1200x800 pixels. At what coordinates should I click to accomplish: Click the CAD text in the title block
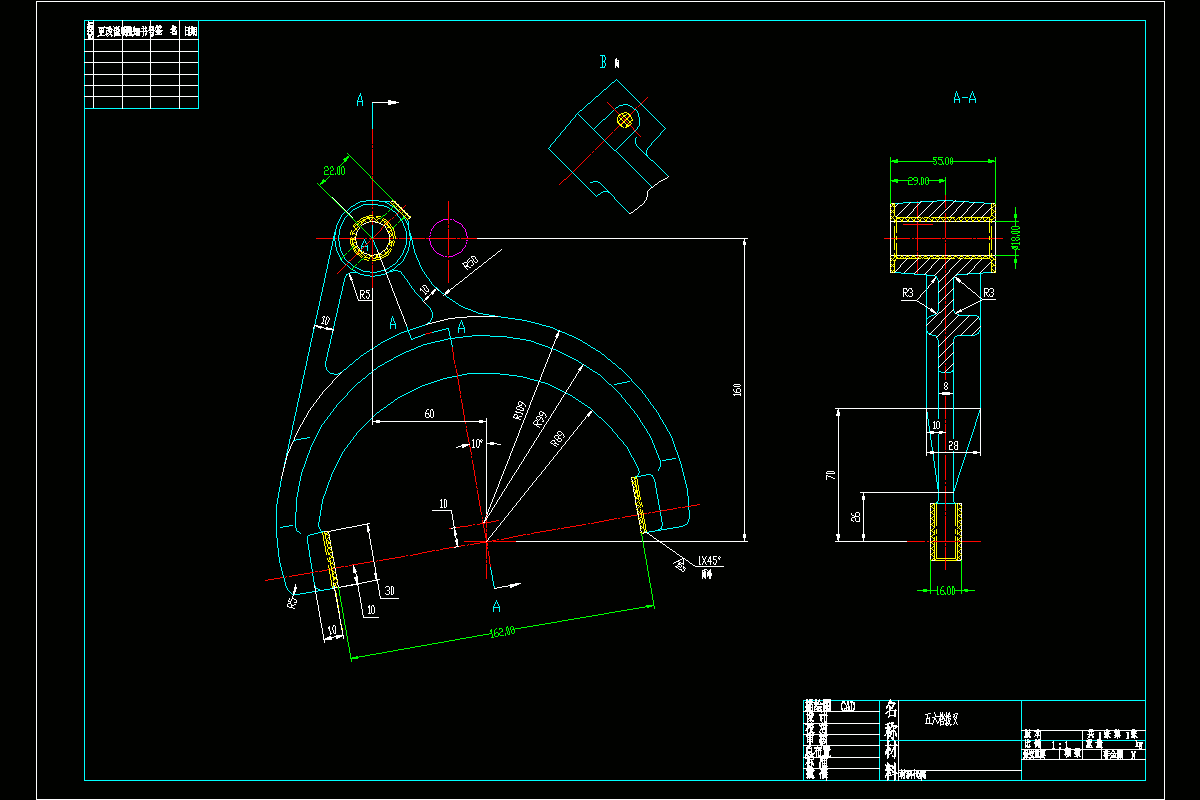(x=847, y=706)
